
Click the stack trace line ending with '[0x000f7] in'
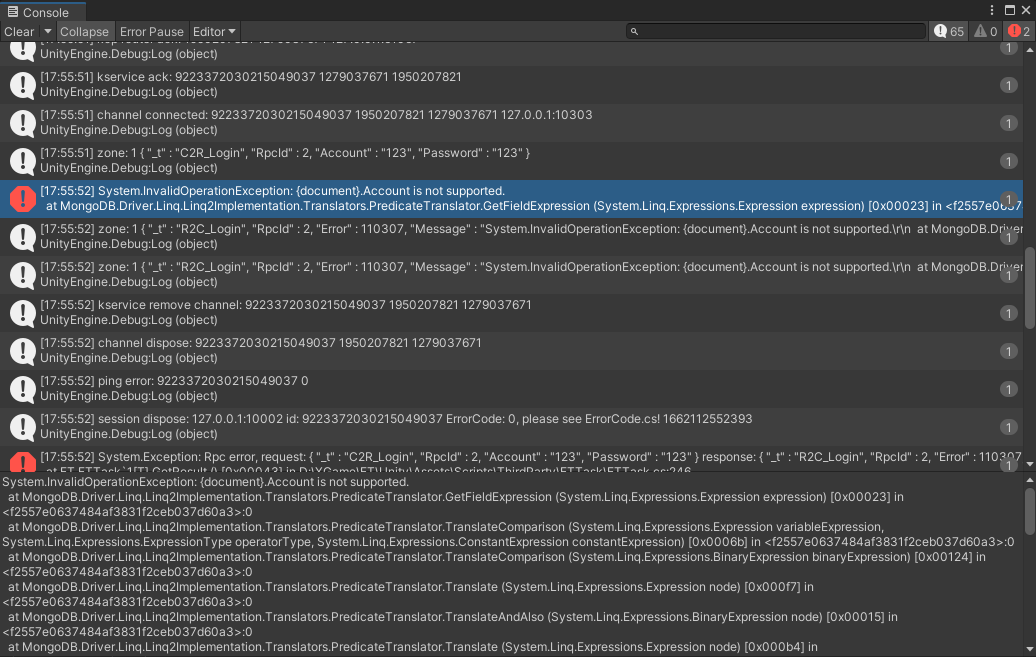410,587
